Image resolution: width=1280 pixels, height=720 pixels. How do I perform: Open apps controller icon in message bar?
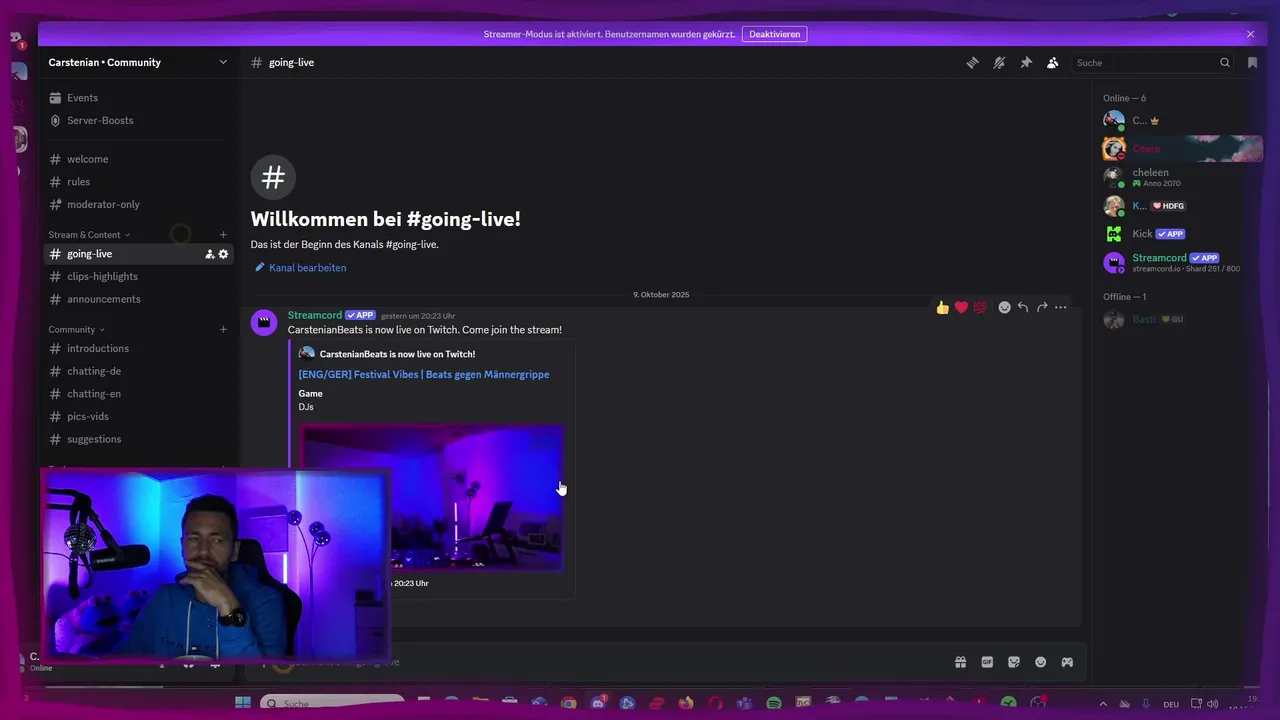tap(1067, 662)
